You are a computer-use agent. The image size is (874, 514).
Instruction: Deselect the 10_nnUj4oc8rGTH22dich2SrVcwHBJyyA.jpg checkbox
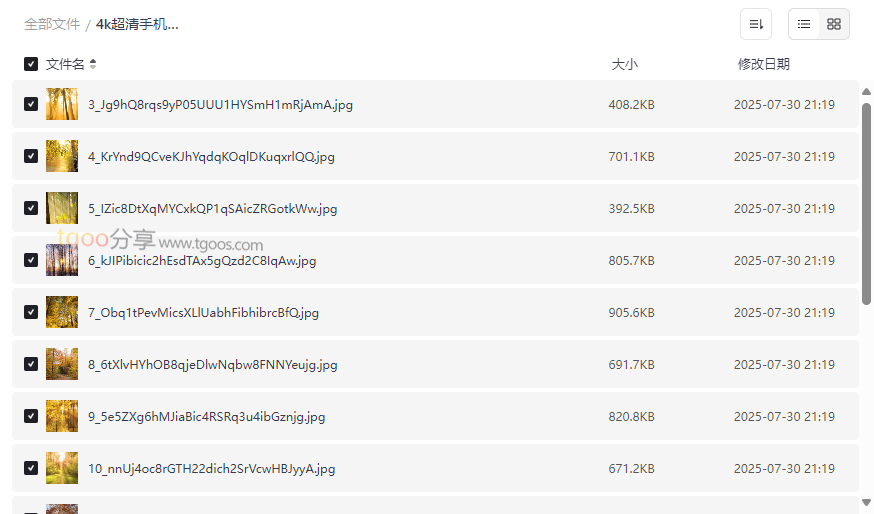(x=31, y=468)
